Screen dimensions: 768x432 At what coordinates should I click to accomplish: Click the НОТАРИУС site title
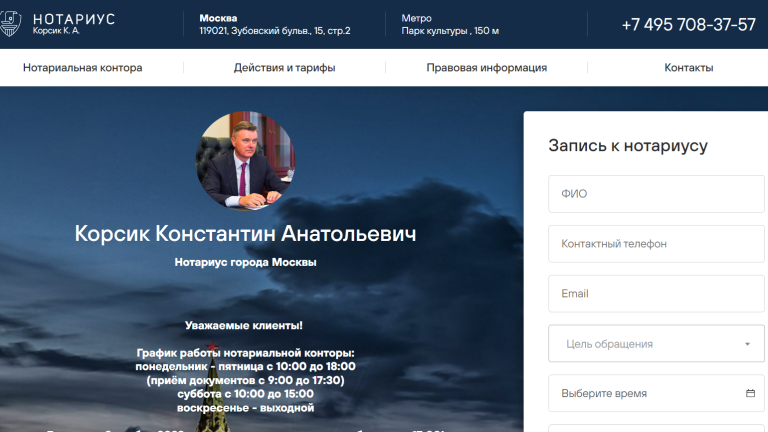point(74,19)
